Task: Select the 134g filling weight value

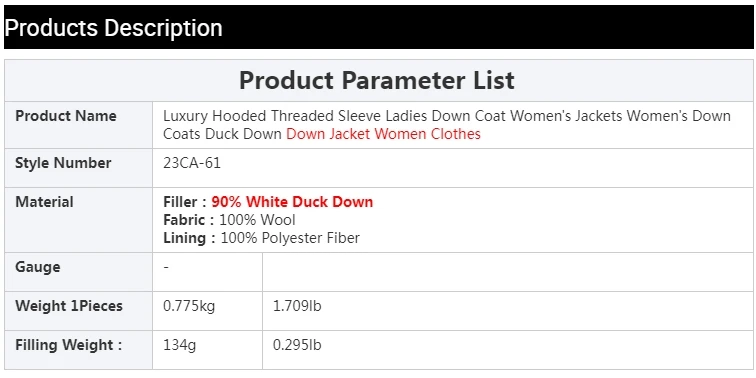Action: point(179,346)
